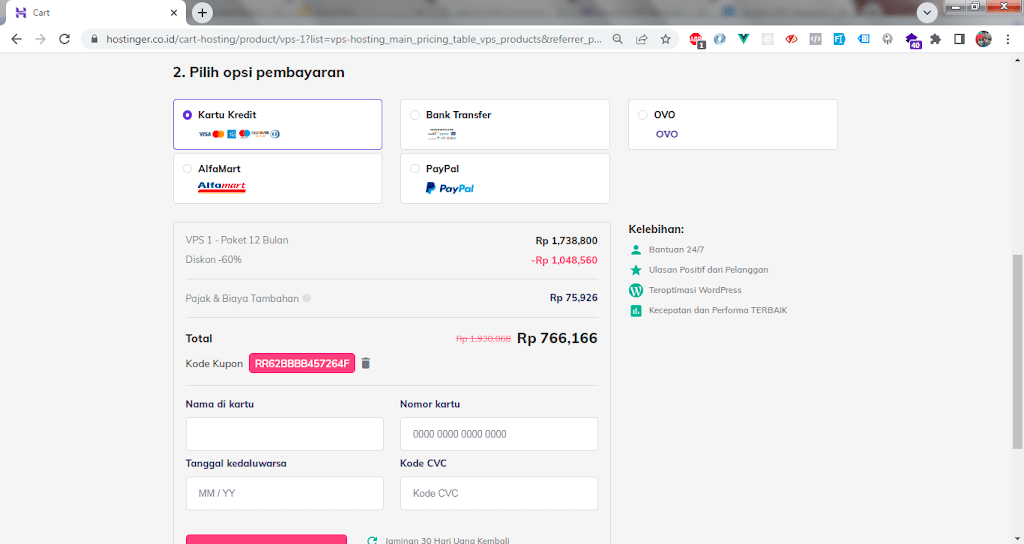Remove coupon with the trash icon
Viewport: 1024px width, 544px height.
pos(366,363)
